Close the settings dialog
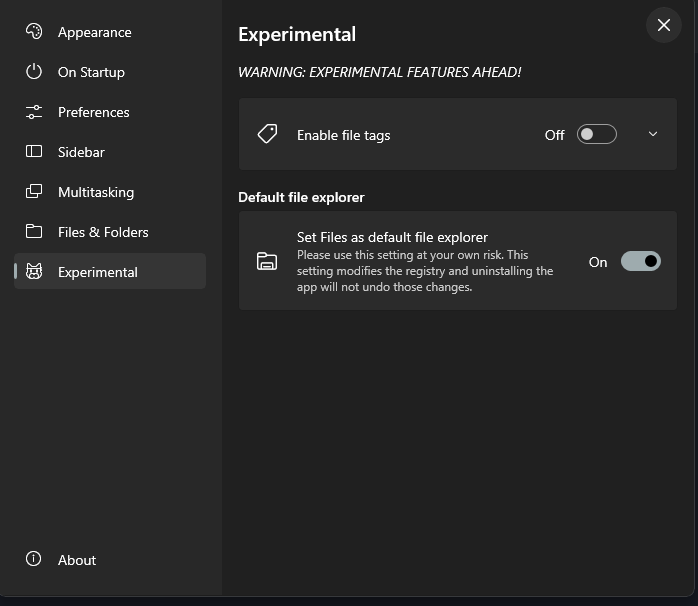Image resolution: width=698 pixels, height=606 pixels. tap(663, 25)
